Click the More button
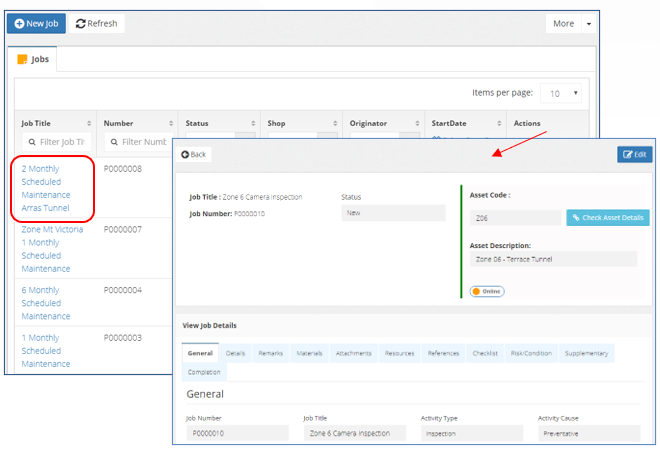 [563, 24]
